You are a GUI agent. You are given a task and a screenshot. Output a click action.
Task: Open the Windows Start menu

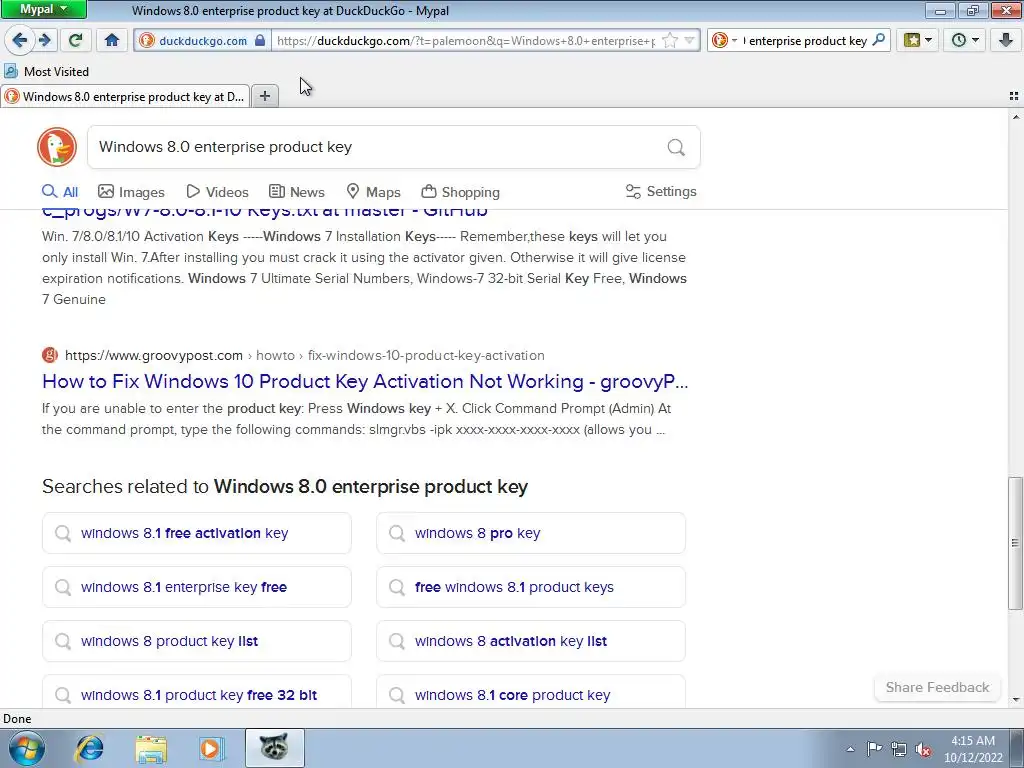(27, 748)
